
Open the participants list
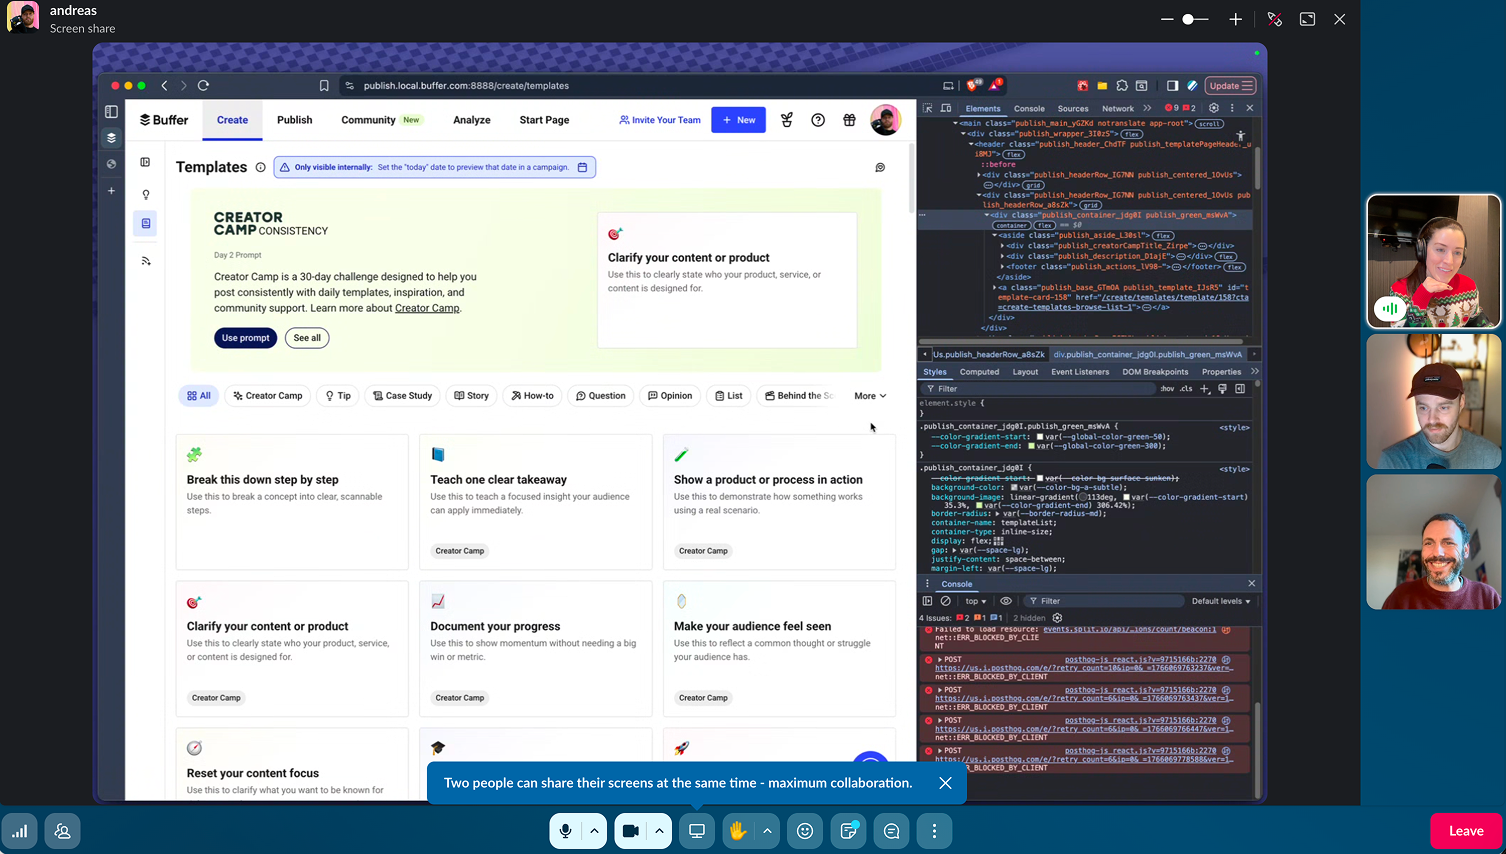pyautogui.click(x=63, y=831)
